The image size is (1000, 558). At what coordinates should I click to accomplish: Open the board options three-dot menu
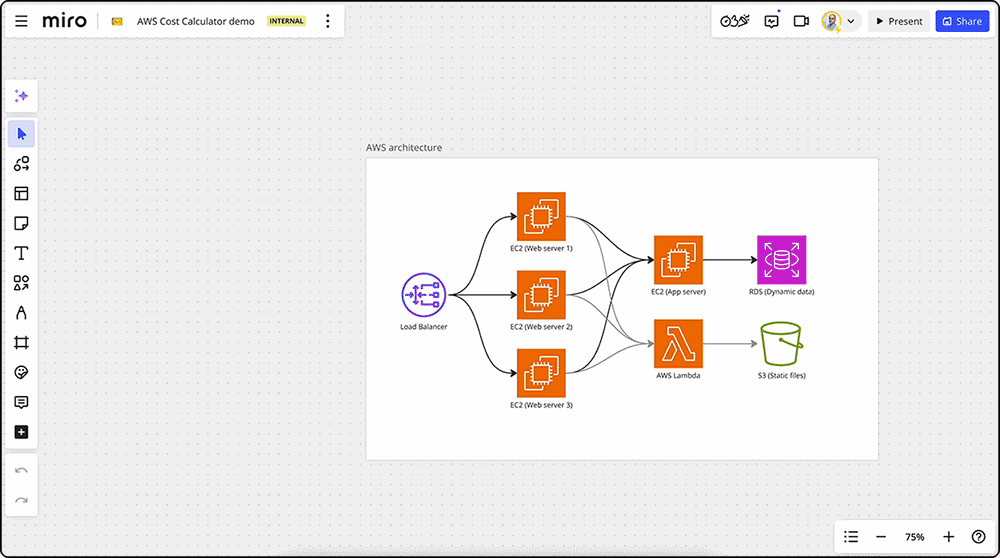[x=327, y=21]
